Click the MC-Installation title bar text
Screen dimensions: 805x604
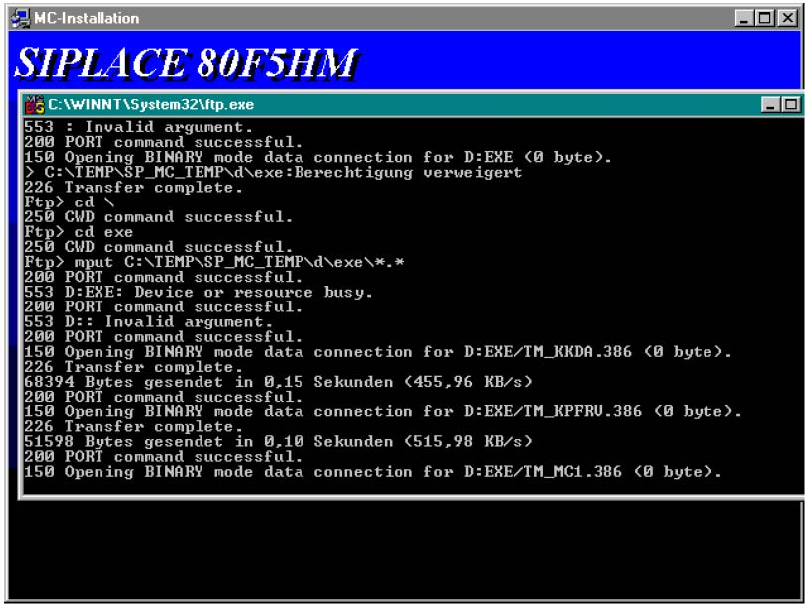(87, 18)
